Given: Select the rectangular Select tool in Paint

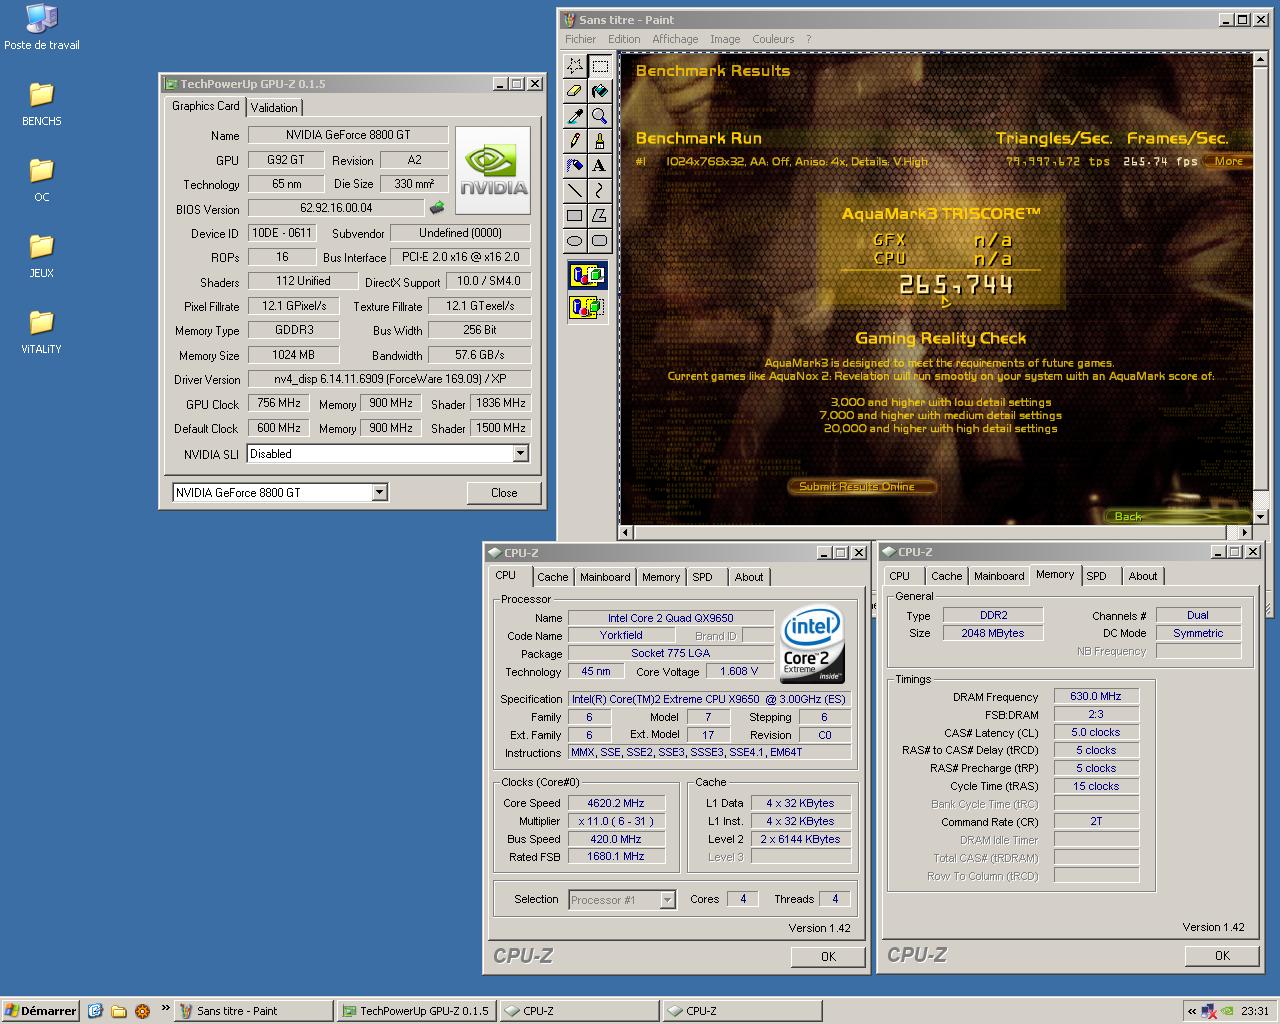Looking at the screenshot, I should [600, 66].
